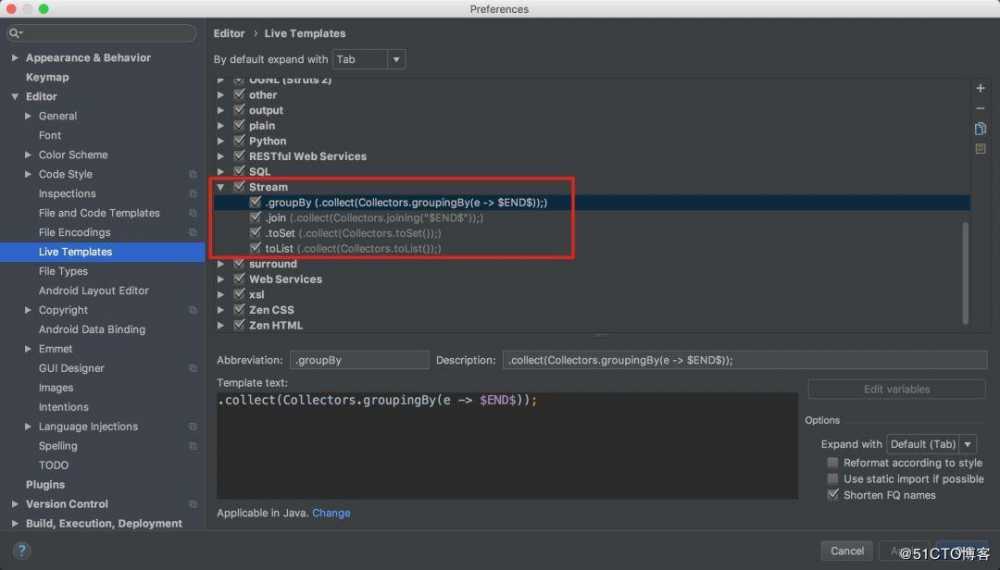The image size is (1000, 570).
Task: Toggle the Stream group checkbox
Action: point(239,186)
